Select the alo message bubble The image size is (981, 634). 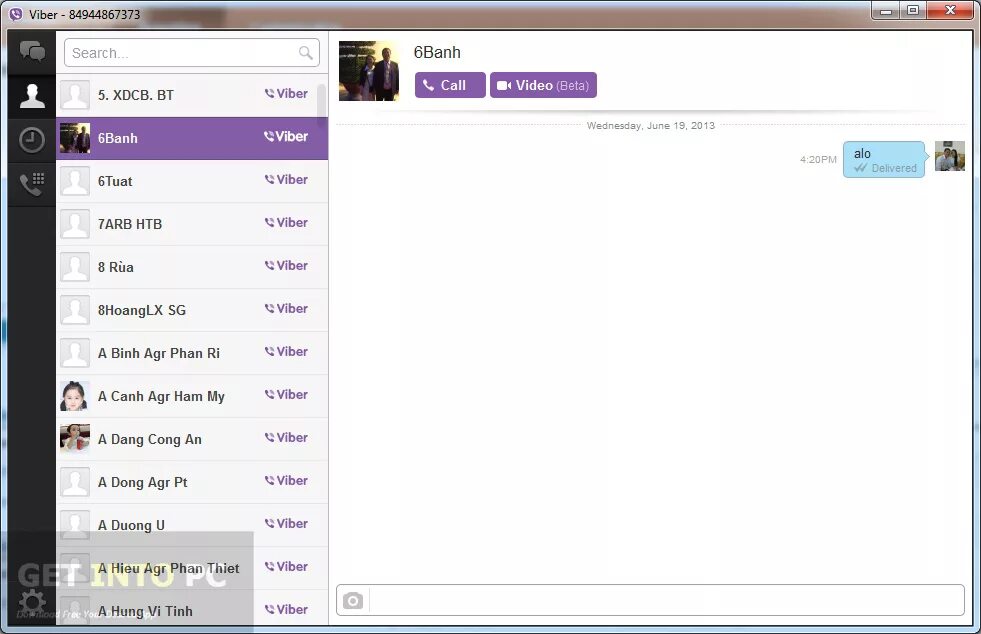pyautogui.click(x=884, y=160)
